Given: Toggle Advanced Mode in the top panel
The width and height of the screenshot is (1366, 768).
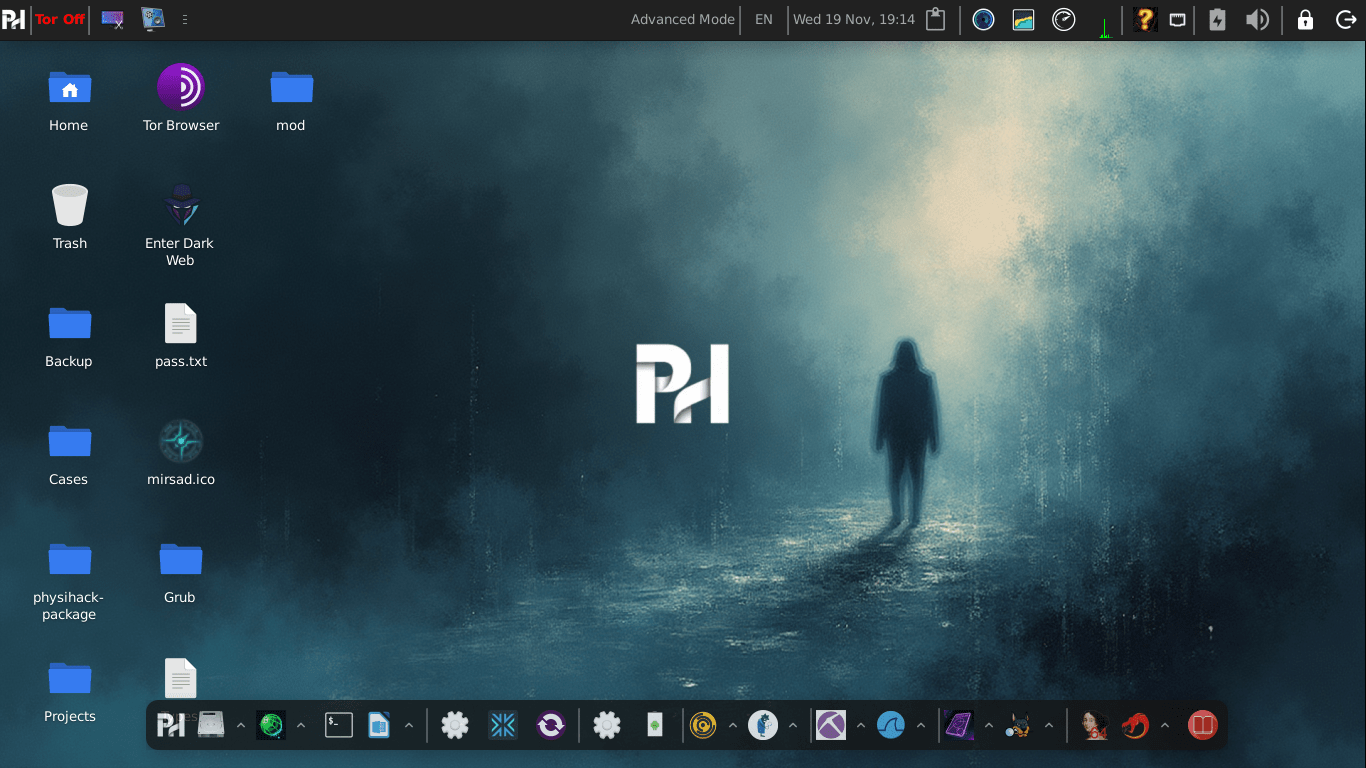Looking at the screenshot, I should click(682, 19).
